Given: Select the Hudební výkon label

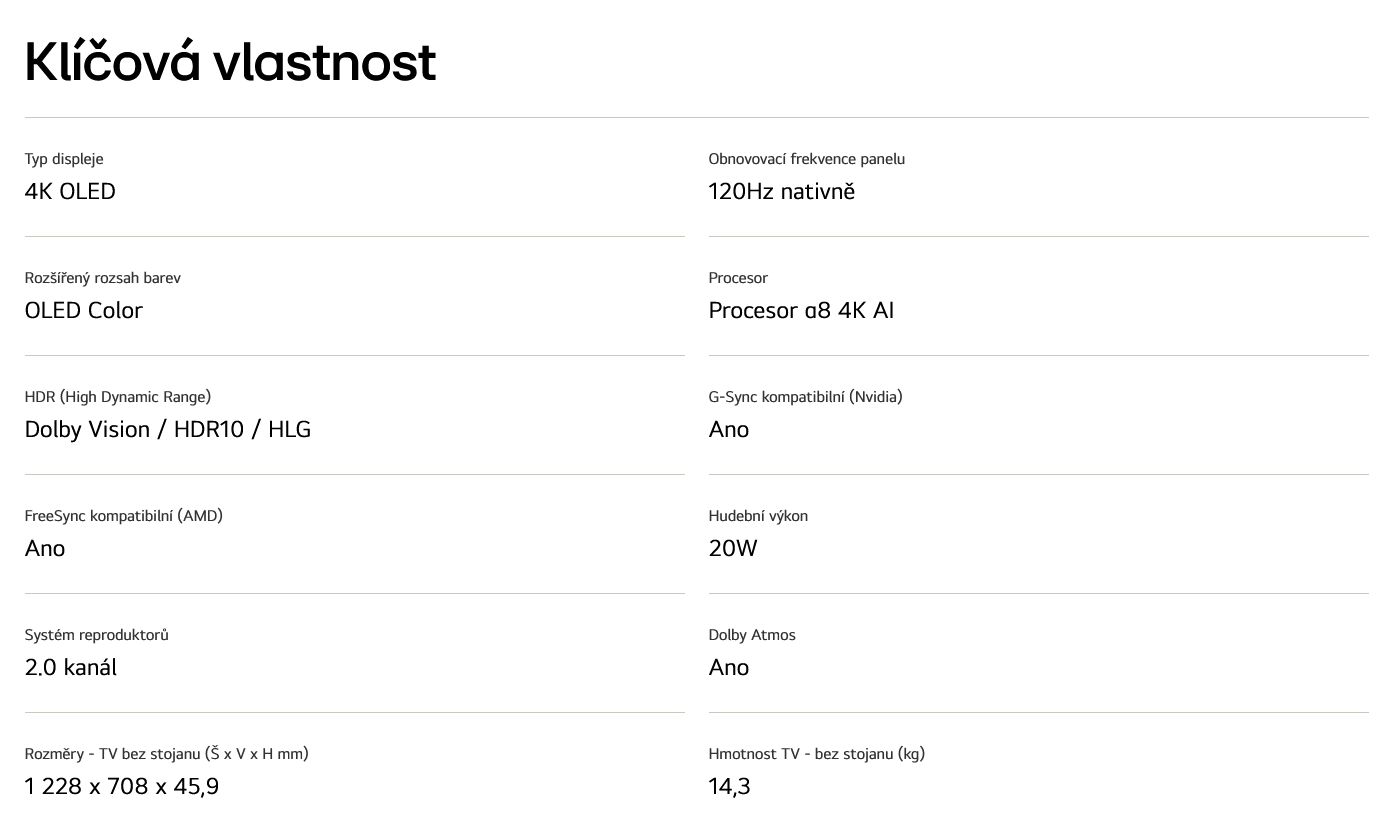Looking at the screenshot, I should [x=758, y=516].
